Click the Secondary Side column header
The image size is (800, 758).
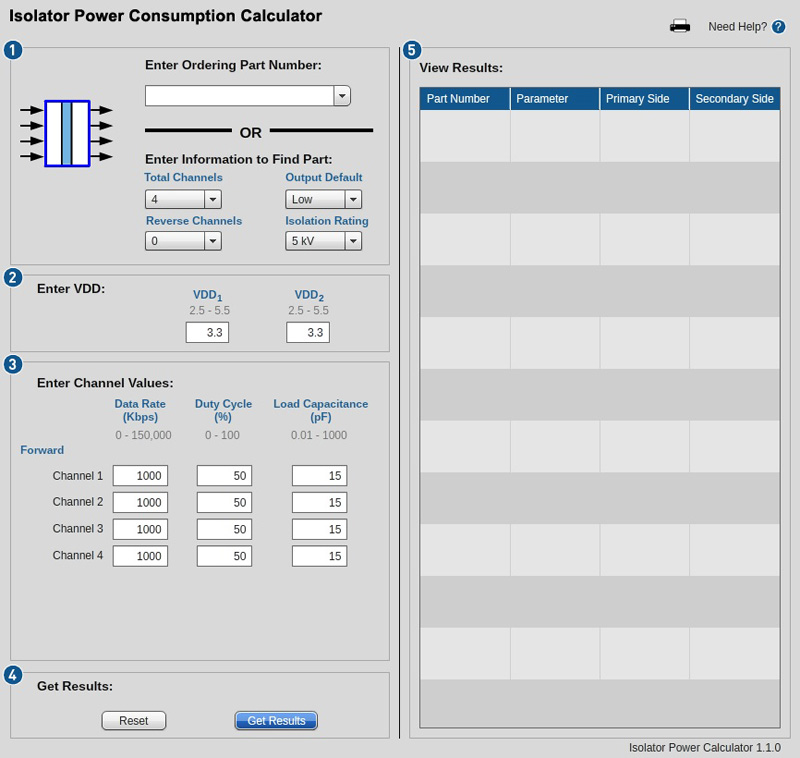tap(734, 99)
